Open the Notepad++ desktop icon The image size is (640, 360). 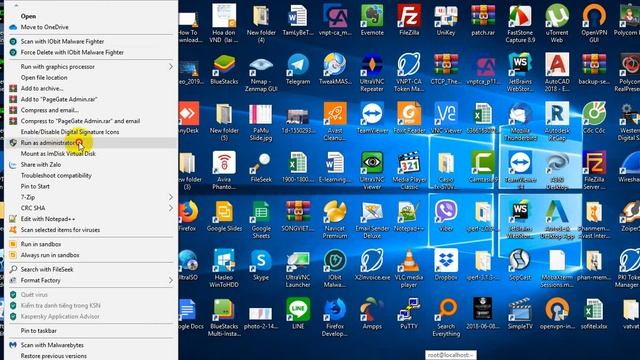tap(409, 216)
